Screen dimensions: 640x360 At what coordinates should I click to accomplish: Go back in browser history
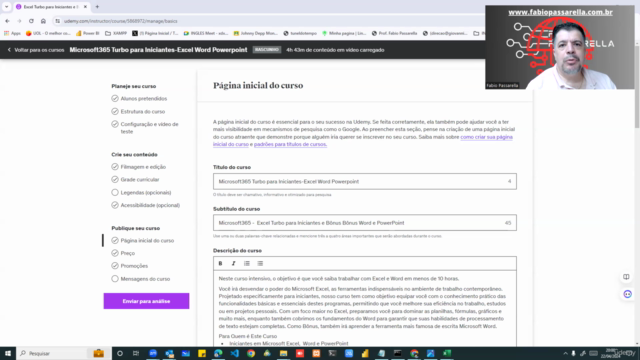[7, 21]
